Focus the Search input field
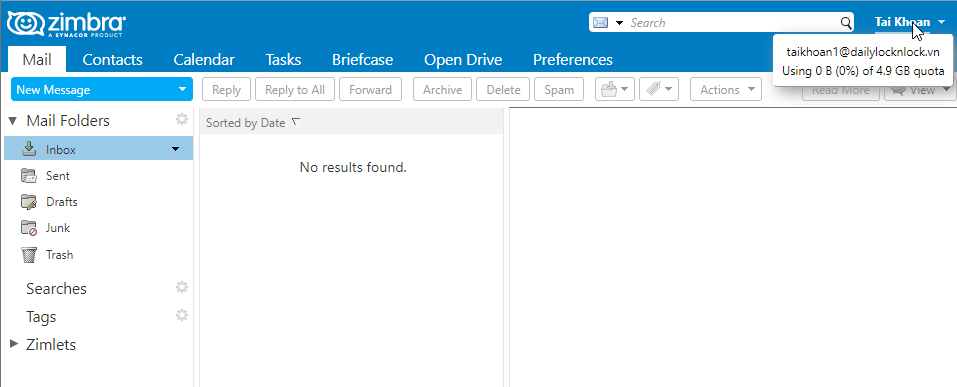 point(733,23)
